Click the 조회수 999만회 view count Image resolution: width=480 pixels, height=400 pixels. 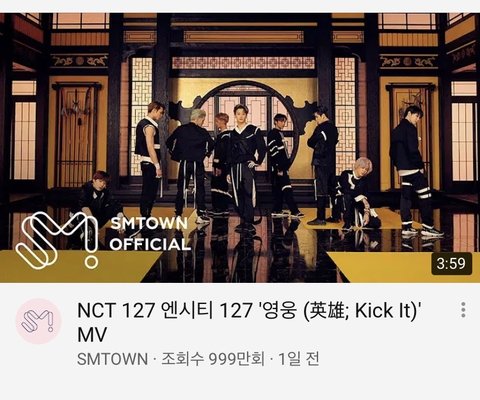click(213, 359)
